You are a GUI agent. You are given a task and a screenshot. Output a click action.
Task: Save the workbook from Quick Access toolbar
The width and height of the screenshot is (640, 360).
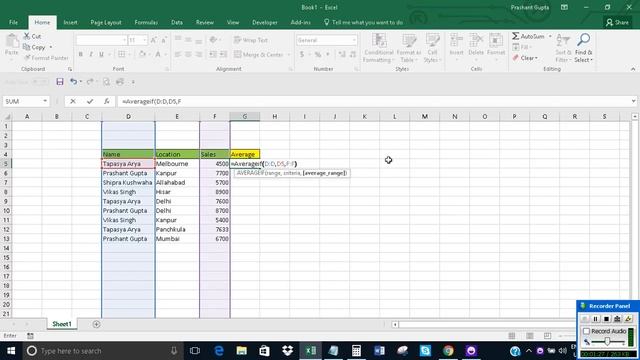click(x=60, y=82)
